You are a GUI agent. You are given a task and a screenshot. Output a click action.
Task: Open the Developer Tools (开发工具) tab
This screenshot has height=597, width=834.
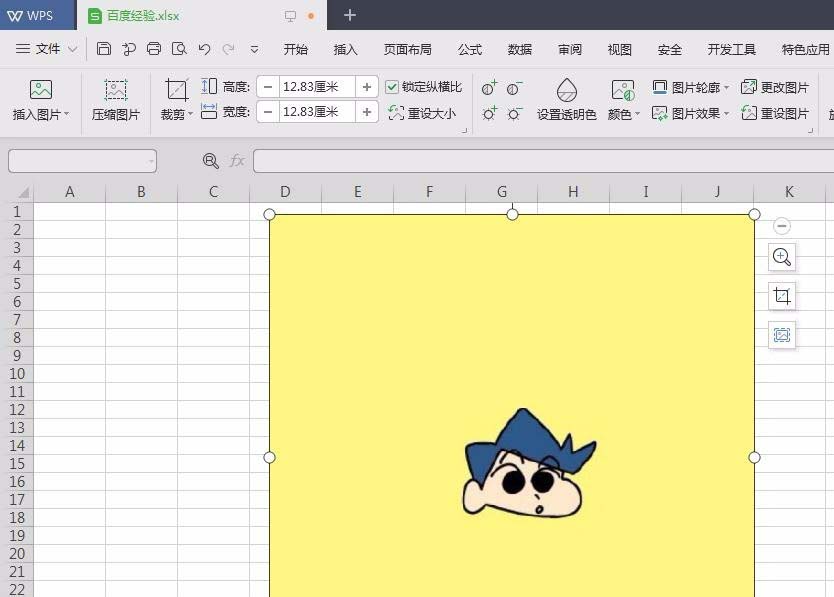pyautogui.click(x=732, y=49)
